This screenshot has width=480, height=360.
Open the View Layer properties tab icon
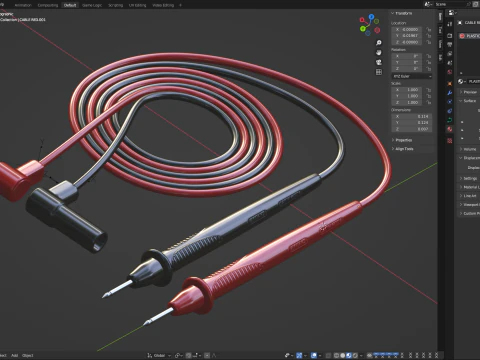click(x=450, y=54)
